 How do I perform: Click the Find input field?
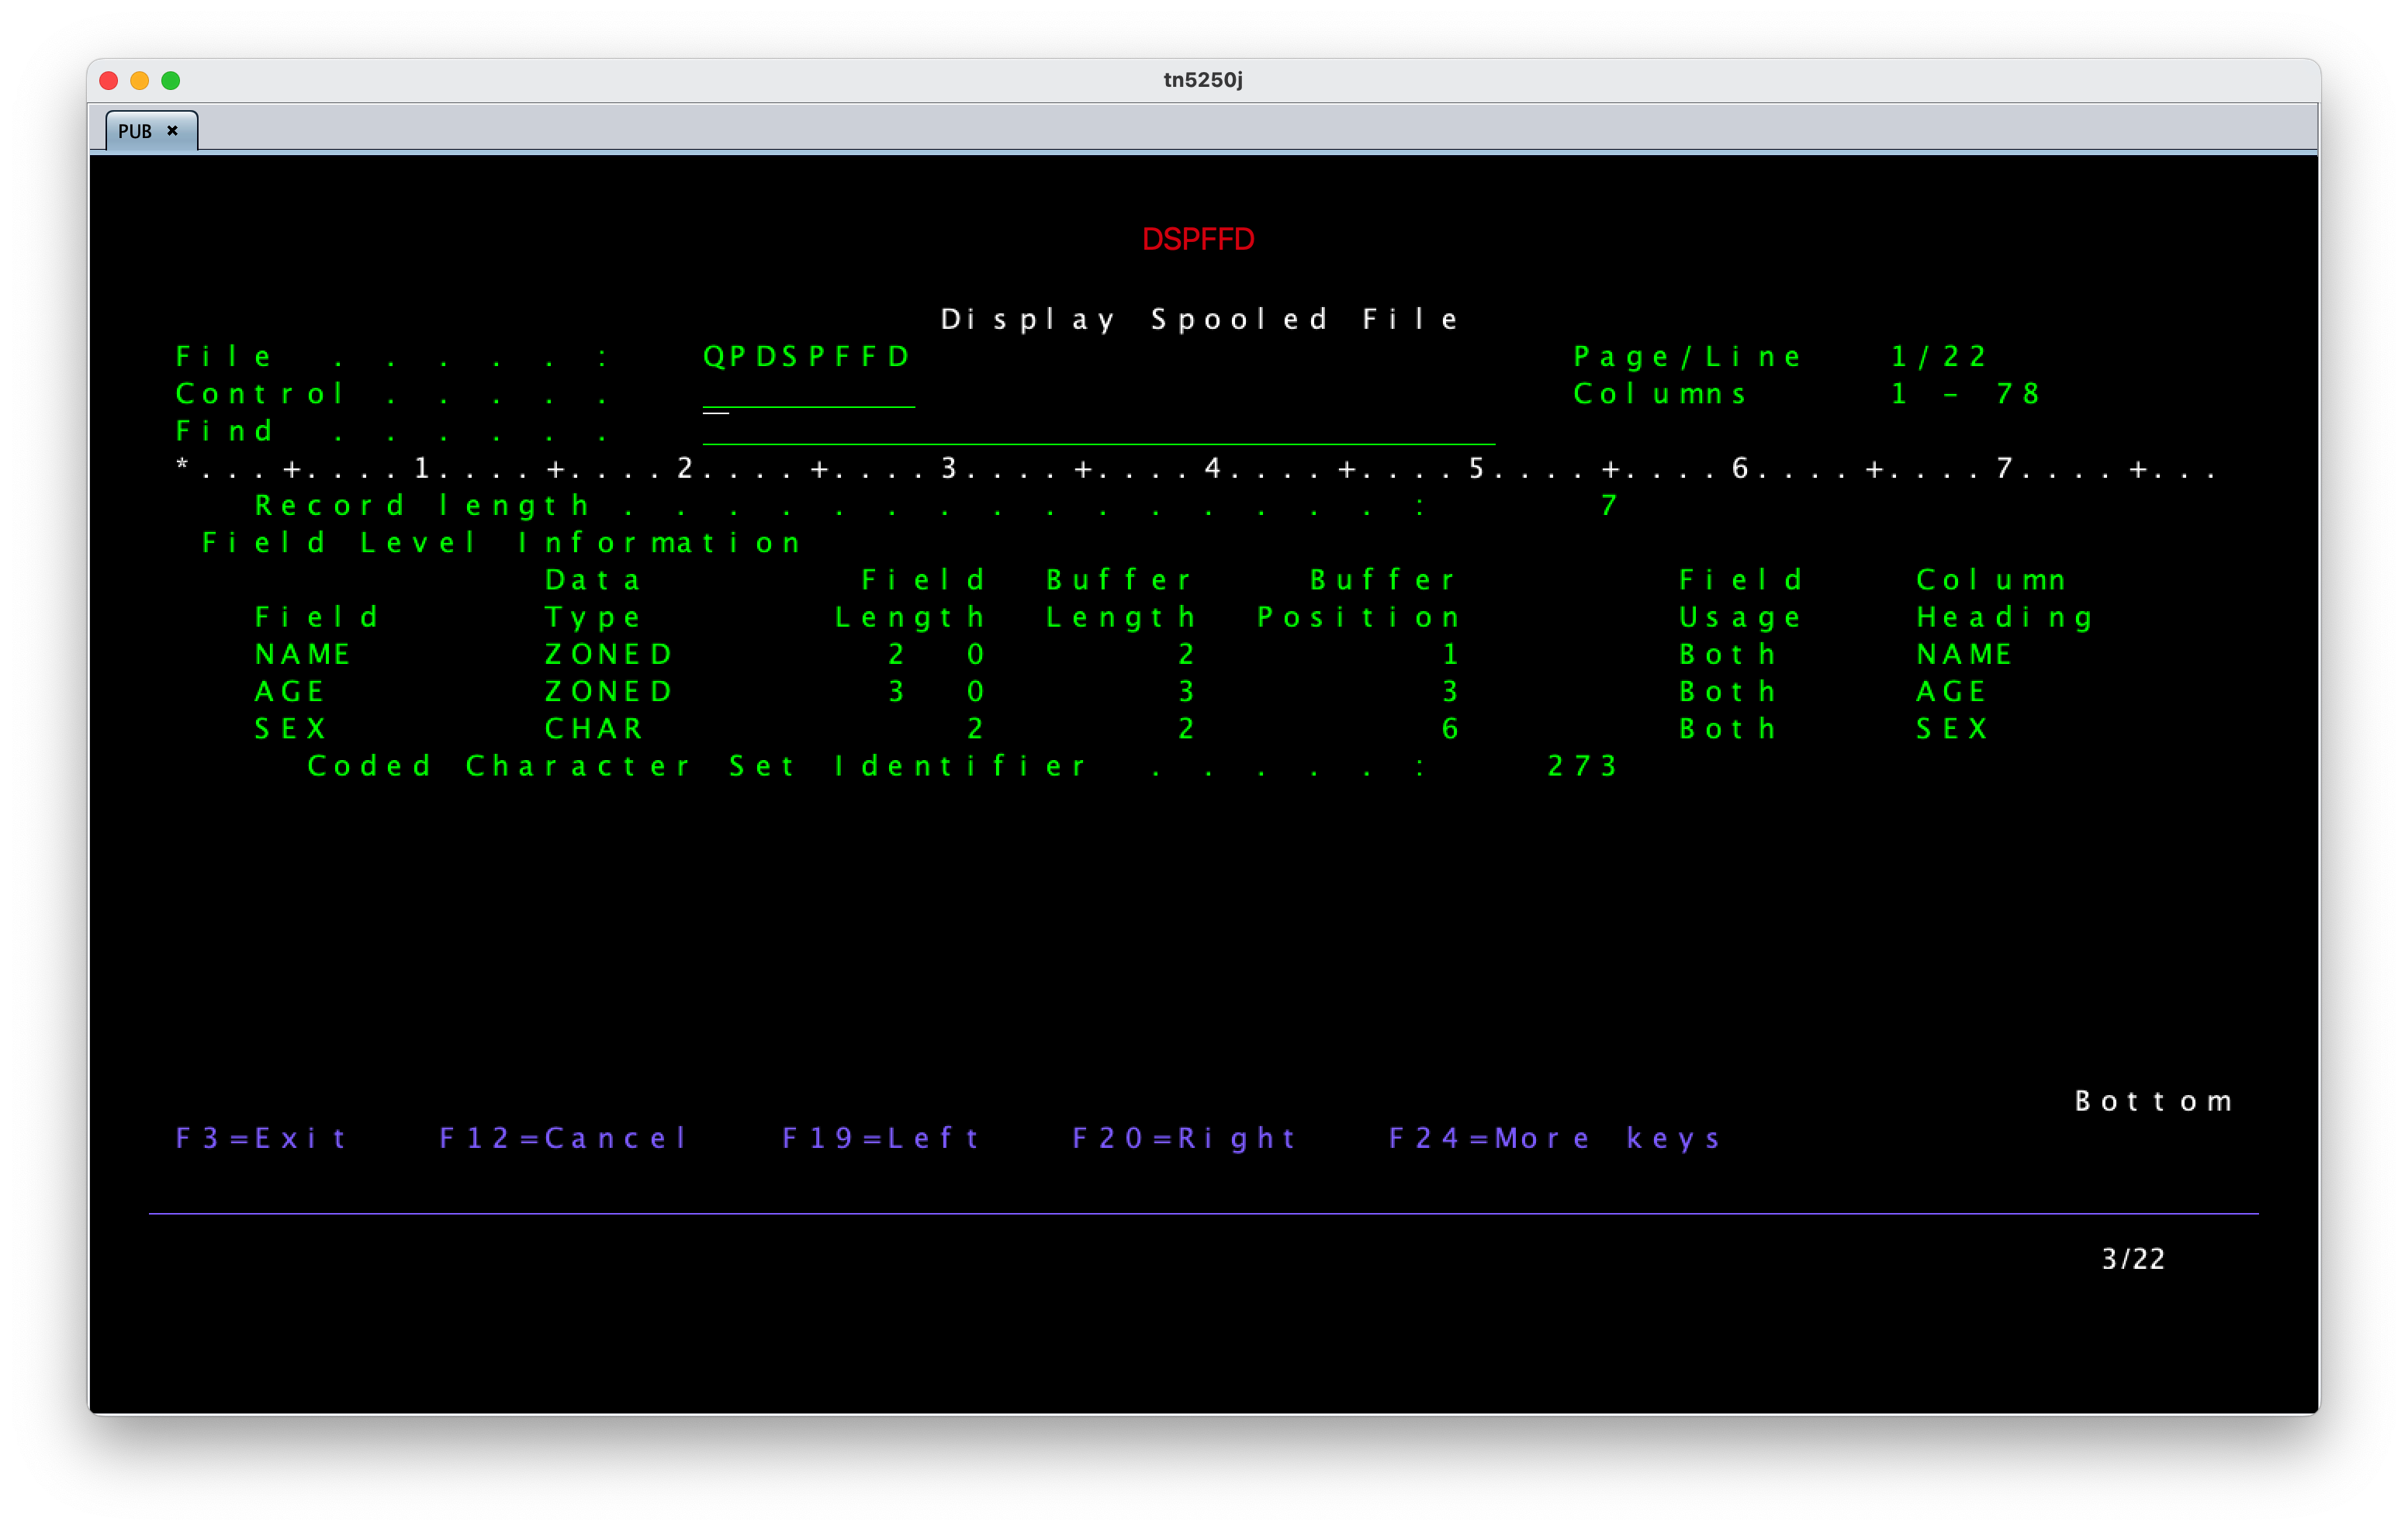pyautogui.click(x=1099, y=431)
